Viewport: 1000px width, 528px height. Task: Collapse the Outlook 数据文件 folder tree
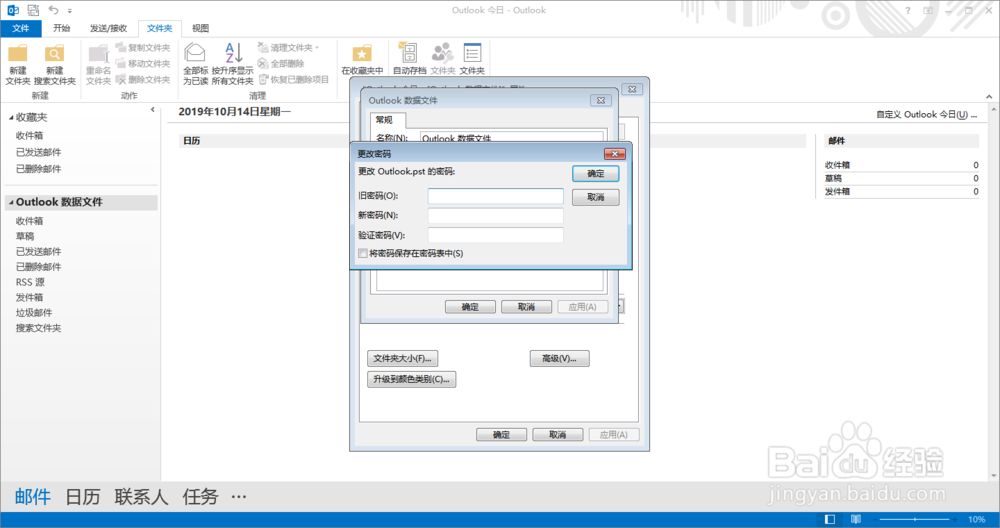(11, 202)
